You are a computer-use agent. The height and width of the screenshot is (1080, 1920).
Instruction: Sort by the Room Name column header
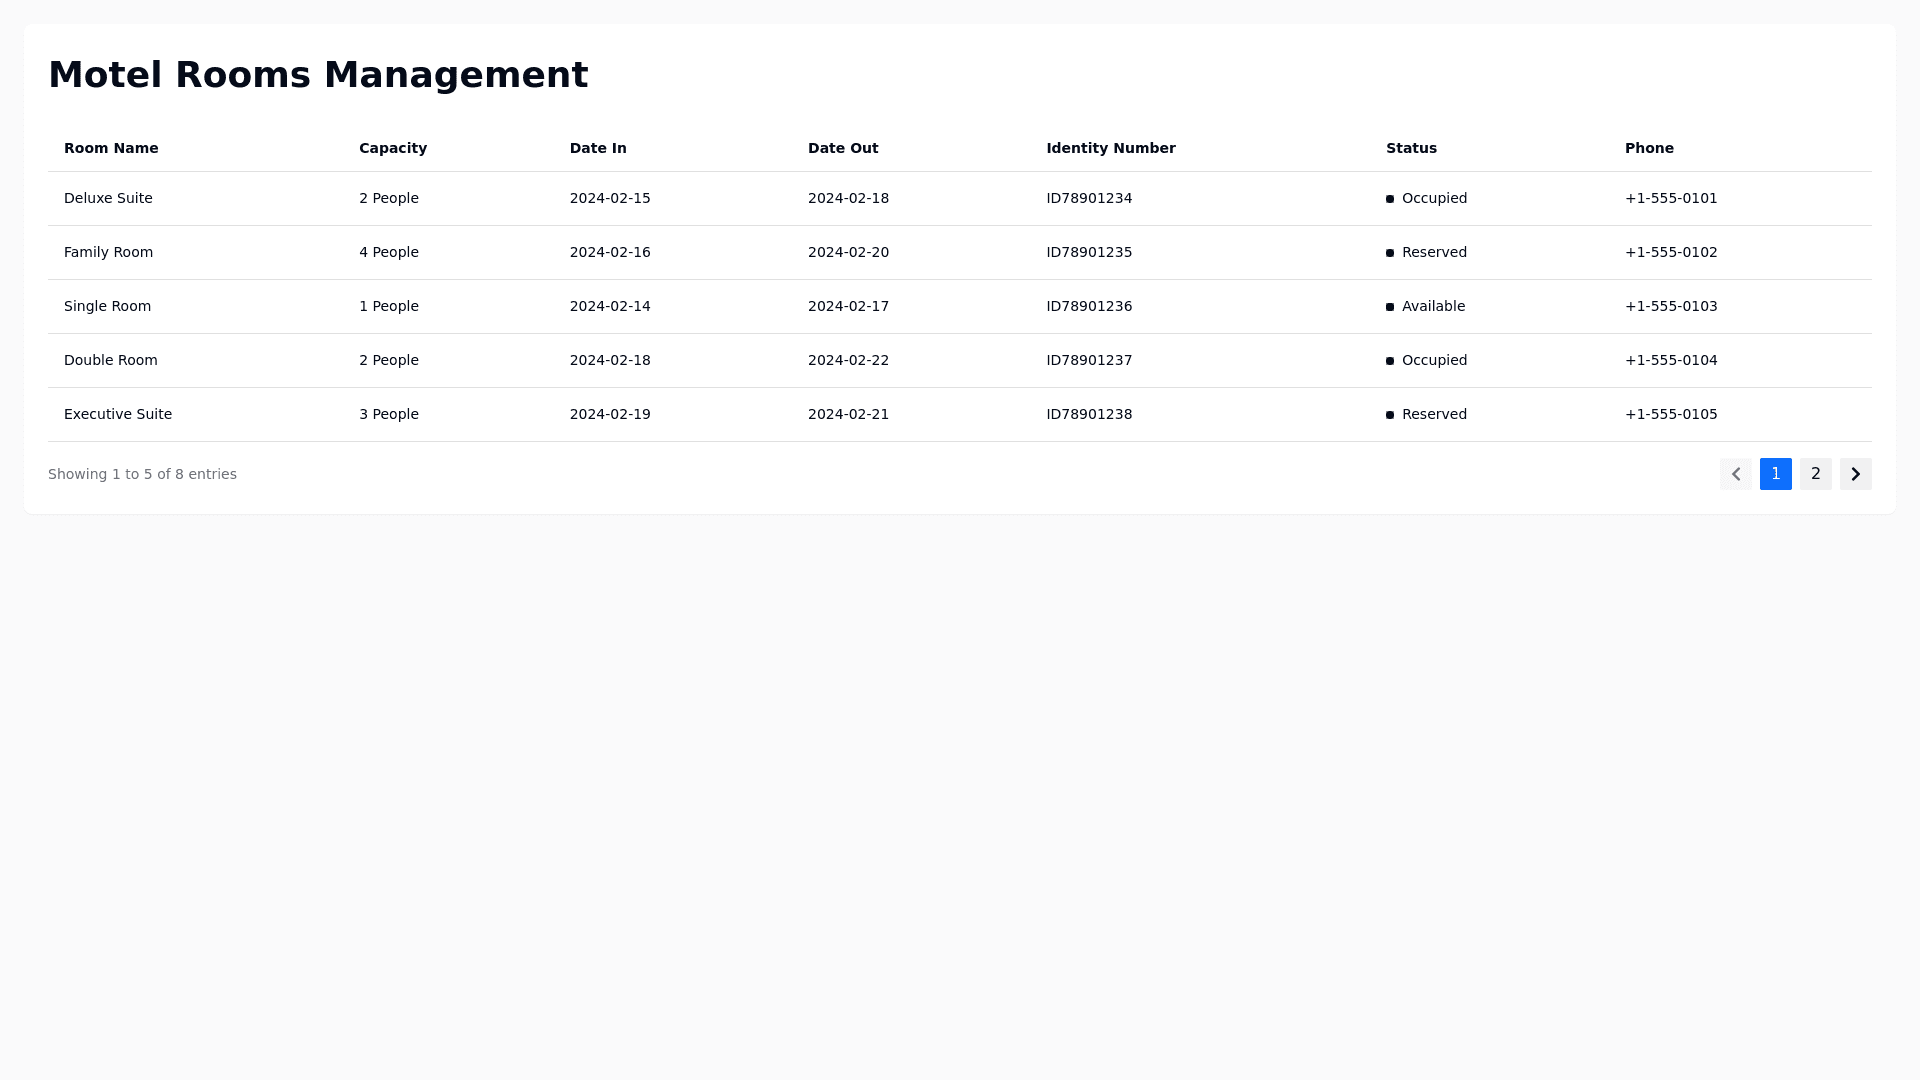[x=111, y=148]
